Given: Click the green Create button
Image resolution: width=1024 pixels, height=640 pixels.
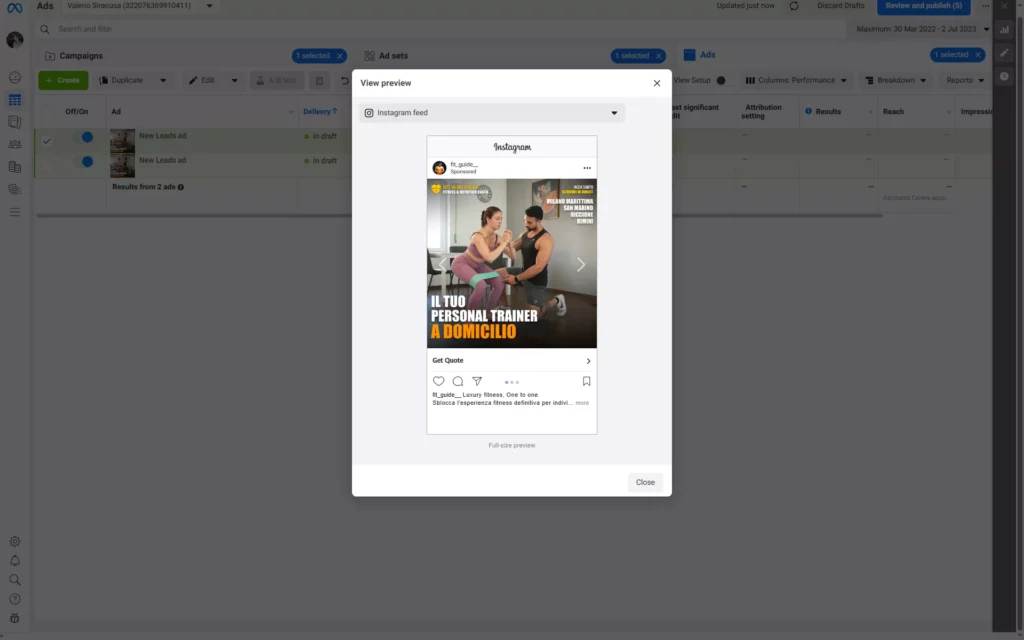Looking at the screenshot, I should [63, 79].
